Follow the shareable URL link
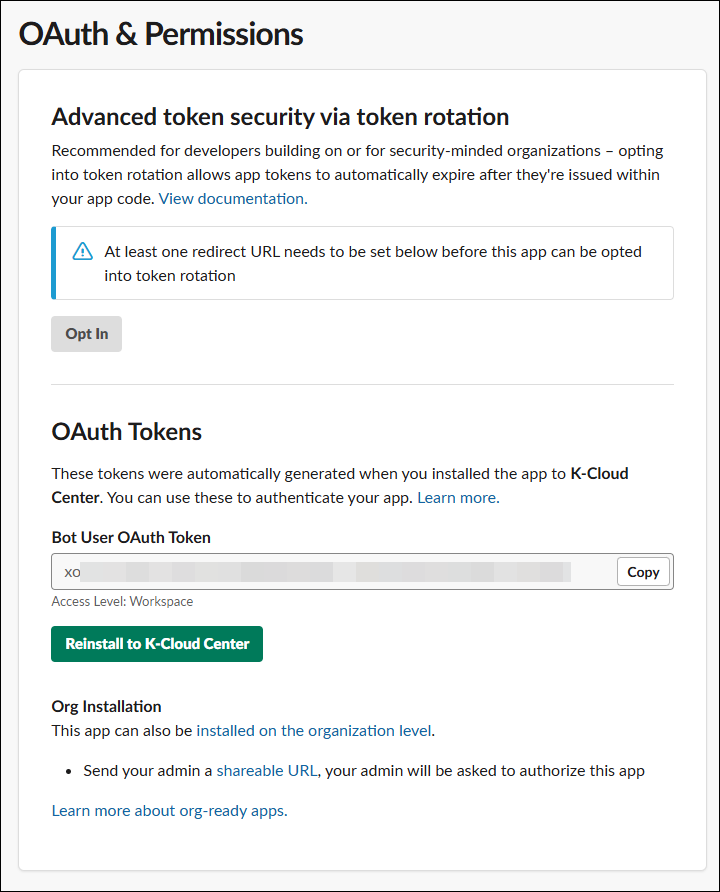Screen dimensions: 720x892 pos(267,770)
